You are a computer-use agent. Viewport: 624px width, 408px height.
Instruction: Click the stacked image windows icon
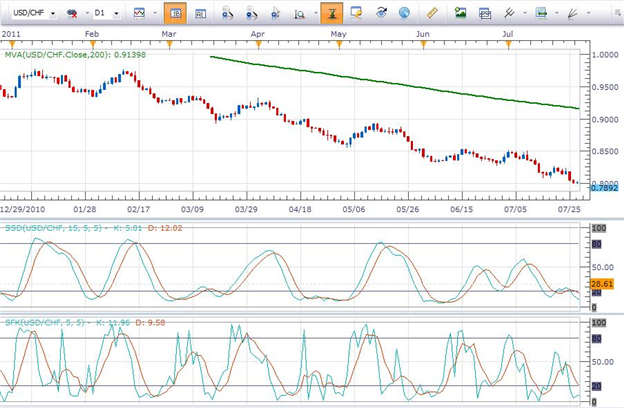pos(485,14)
